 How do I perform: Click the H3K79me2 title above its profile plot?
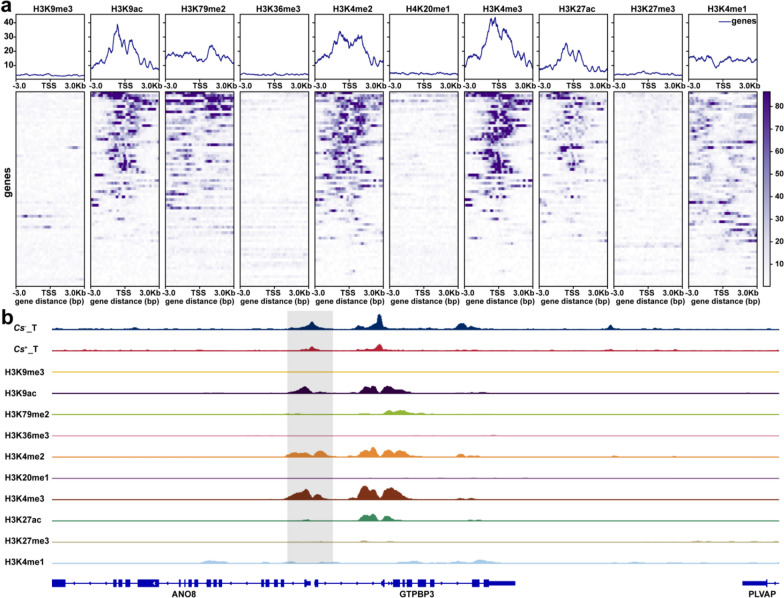[x=203, y=9]
